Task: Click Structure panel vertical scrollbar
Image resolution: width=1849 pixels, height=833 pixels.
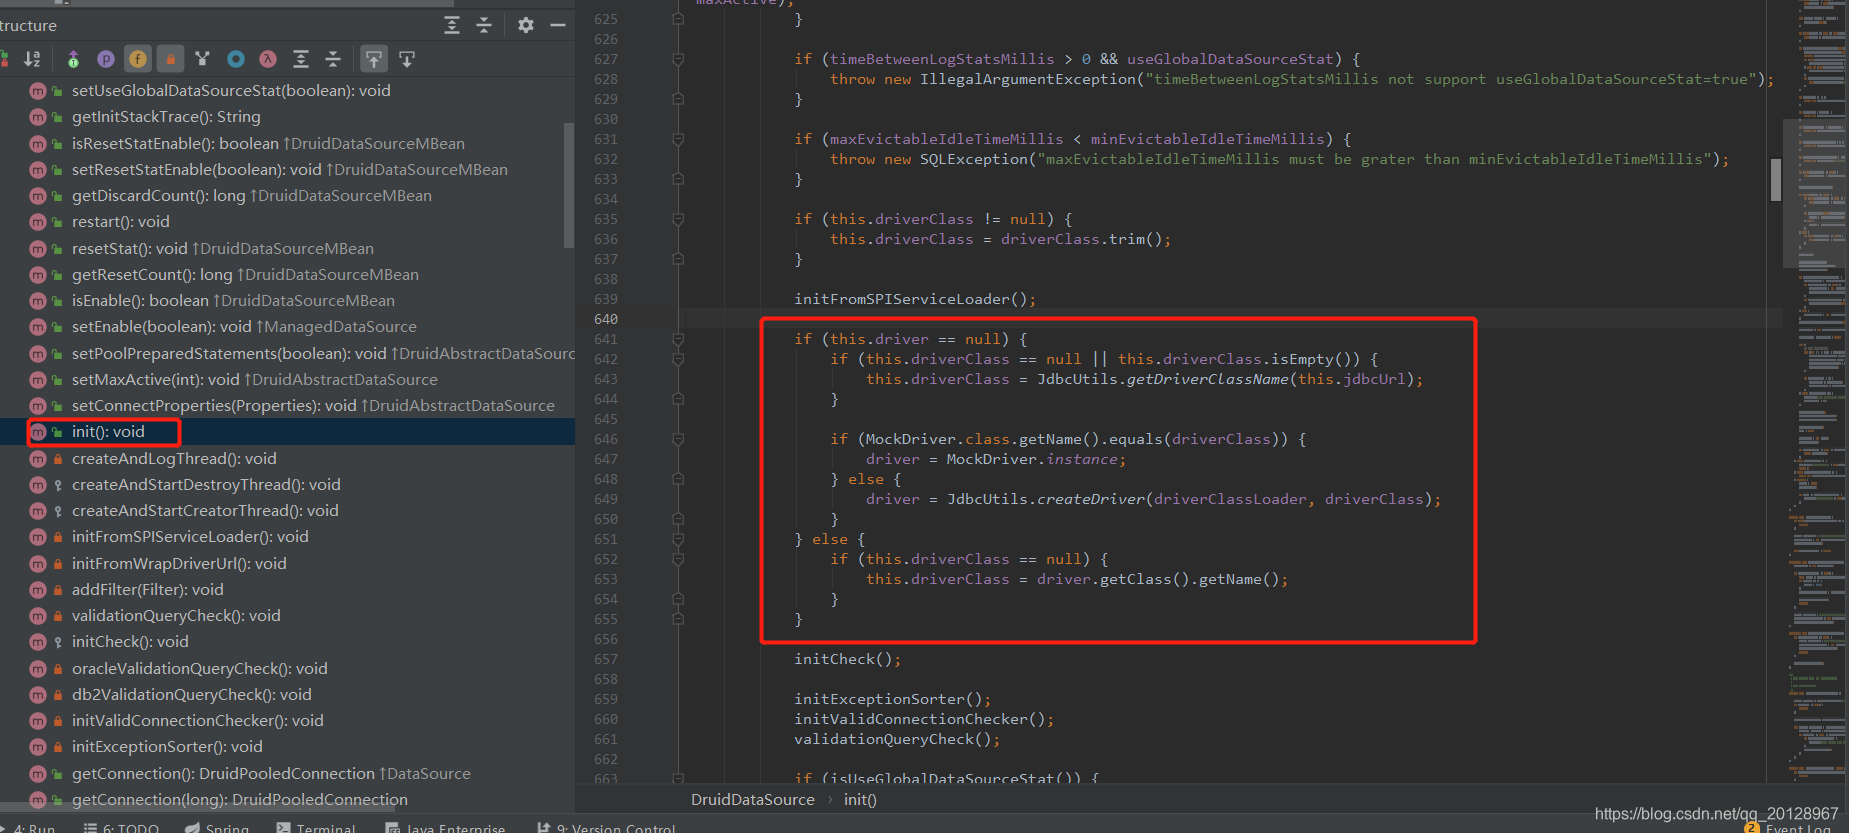Action: tap(569, 185)
